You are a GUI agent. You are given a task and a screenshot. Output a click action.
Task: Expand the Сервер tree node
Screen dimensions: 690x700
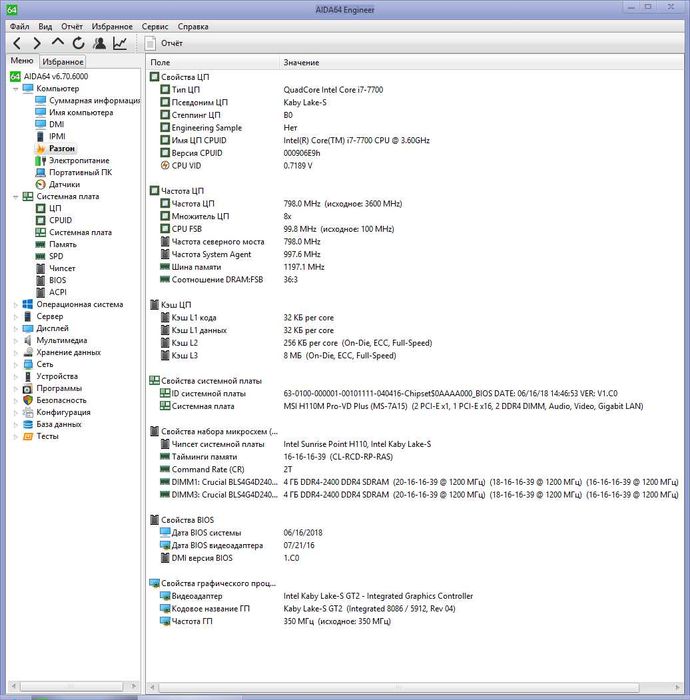16,317
